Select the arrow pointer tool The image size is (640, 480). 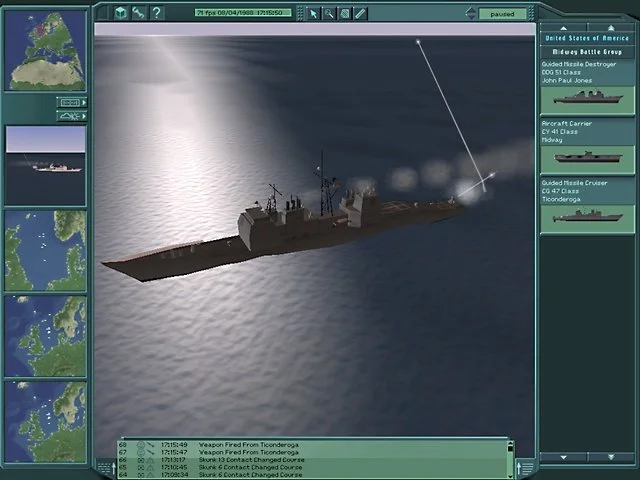click(314, 13)
